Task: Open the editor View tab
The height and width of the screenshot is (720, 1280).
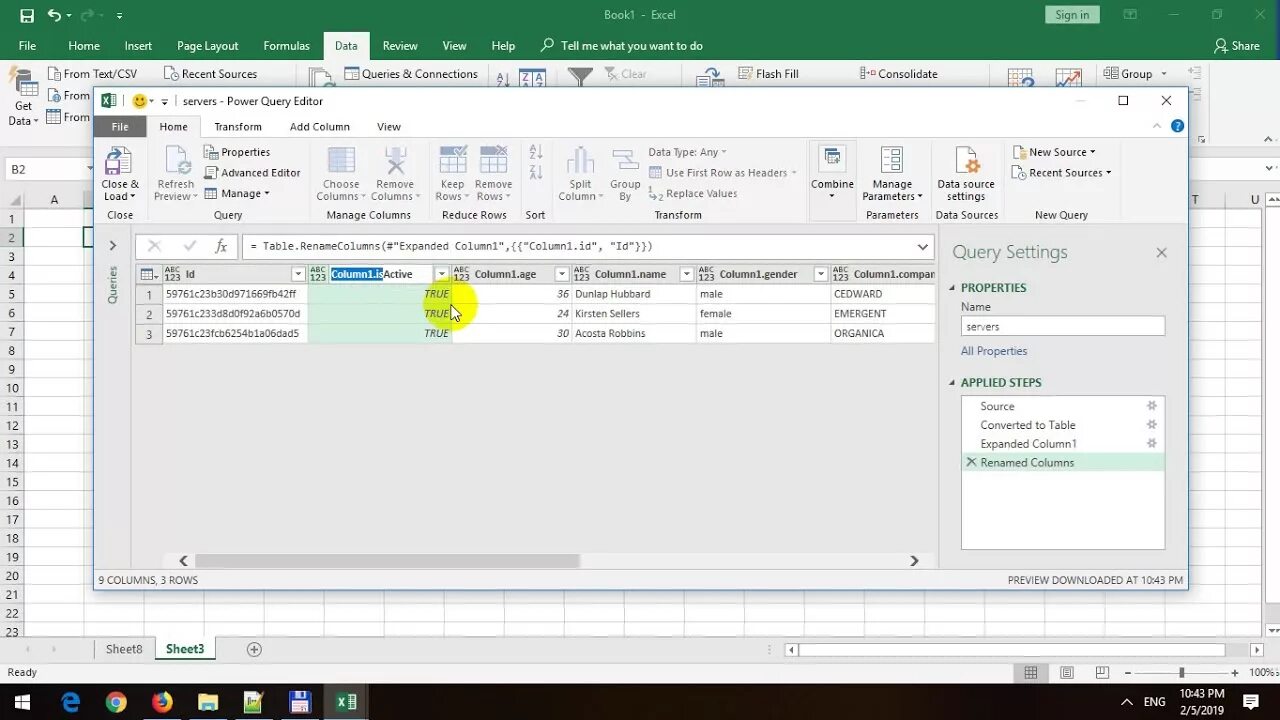Action: pyautogui.click(x=389, y=127)
